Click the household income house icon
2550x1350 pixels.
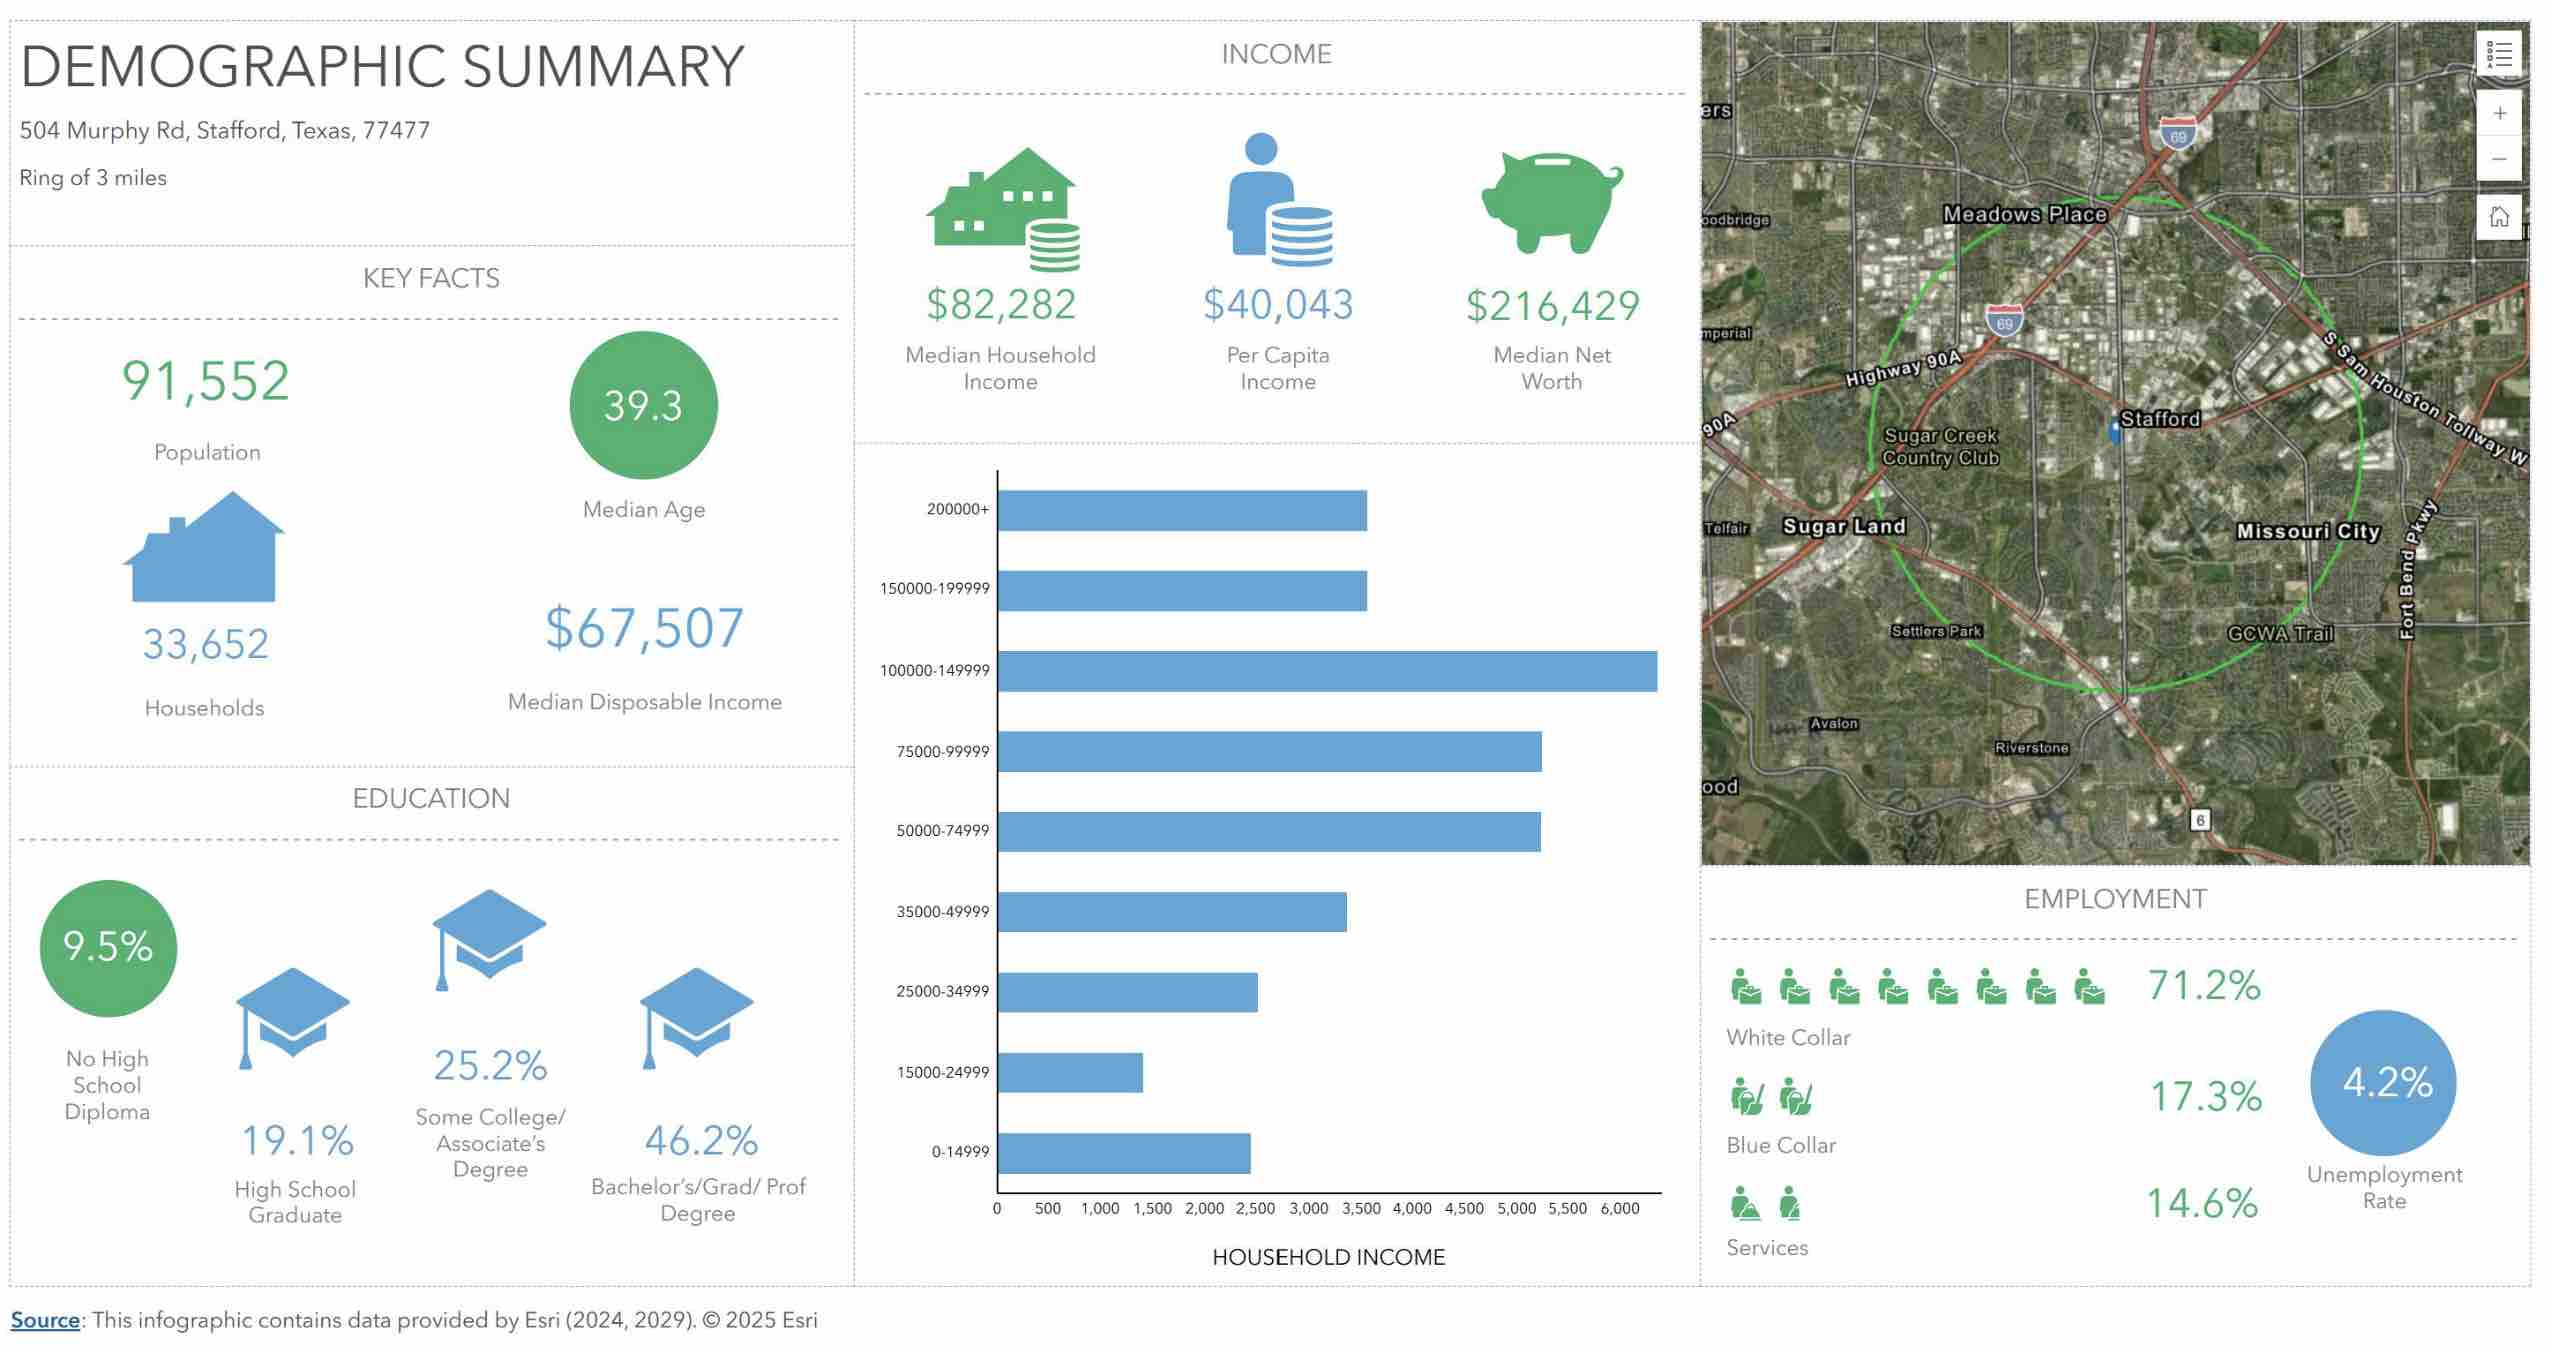pyautogui.click(x=1003, y=210)
